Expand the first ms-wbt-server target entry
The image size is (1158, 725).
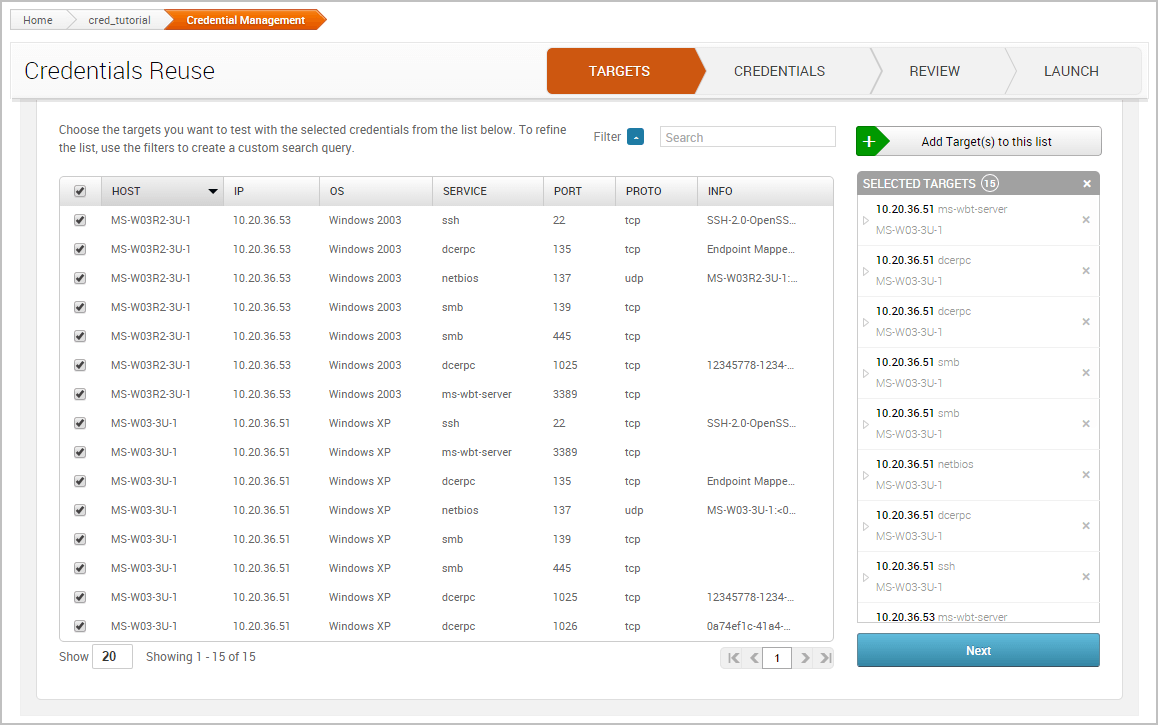point(866,221)
